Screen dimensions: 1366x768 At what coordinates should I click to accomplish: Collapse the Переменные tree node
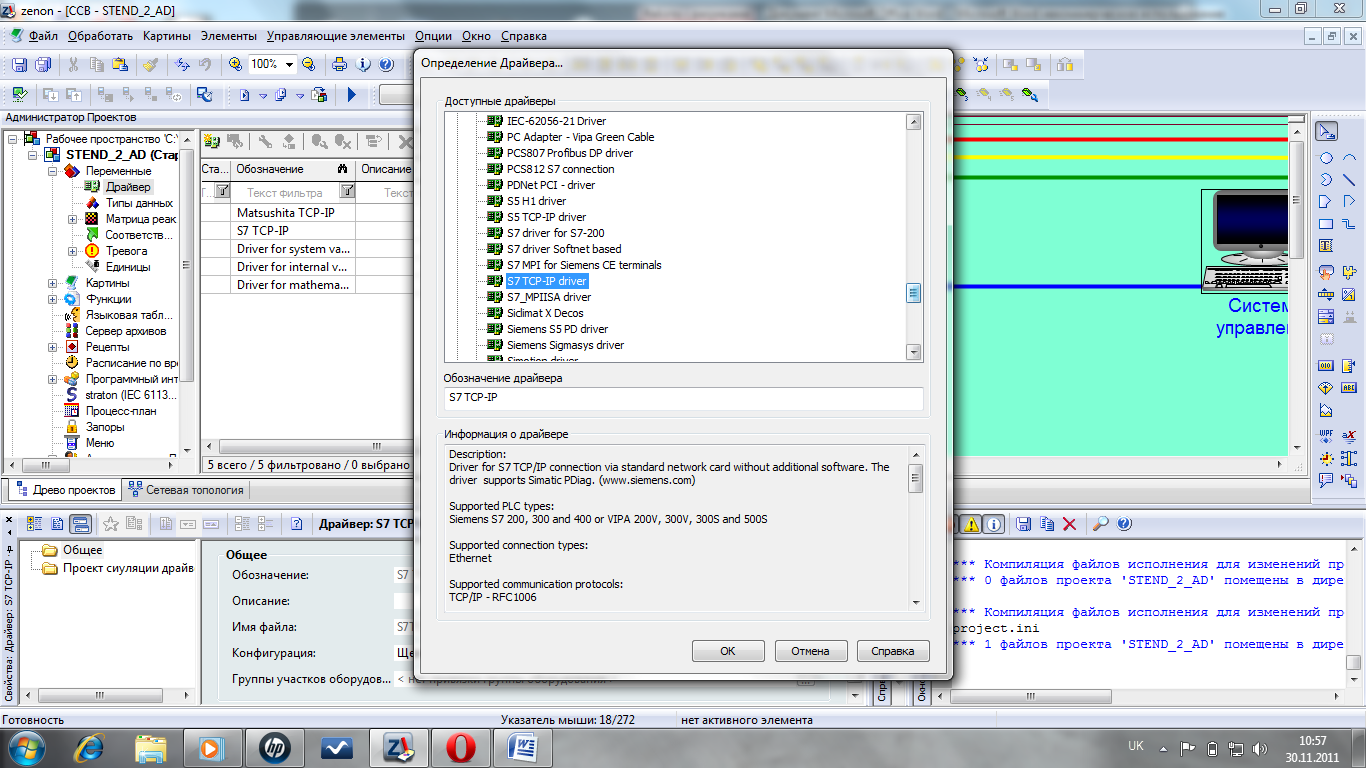[53, 171]
